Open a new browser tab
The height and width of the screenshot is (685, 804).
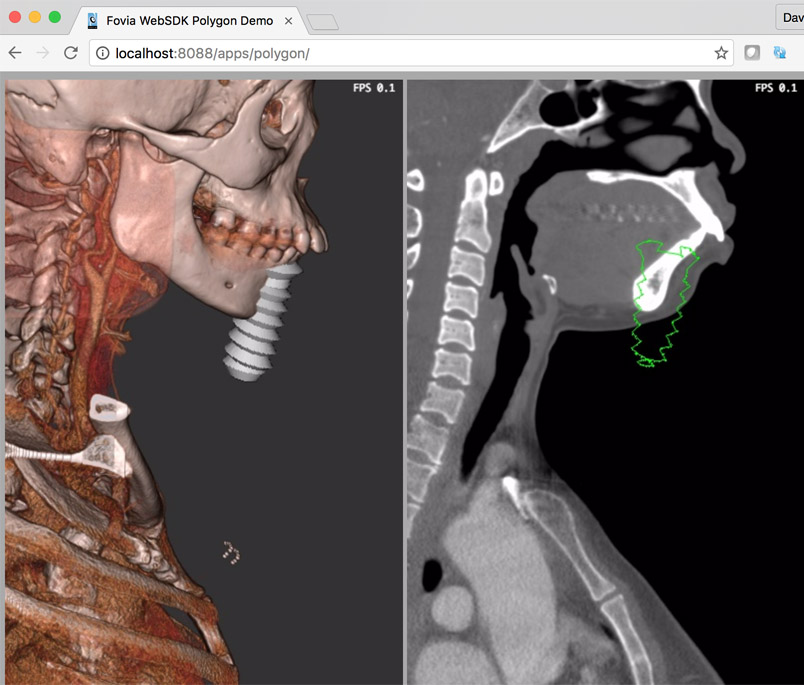[x=322, y=22]
